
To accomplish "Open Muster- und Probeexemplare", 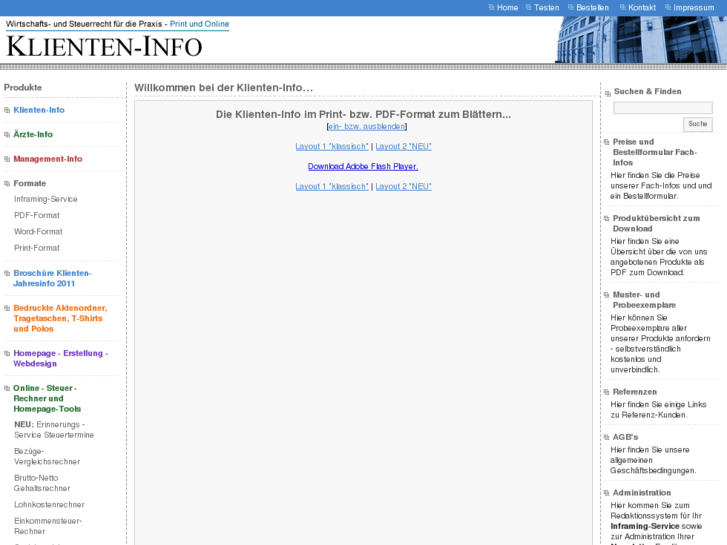I will (644, 300).
